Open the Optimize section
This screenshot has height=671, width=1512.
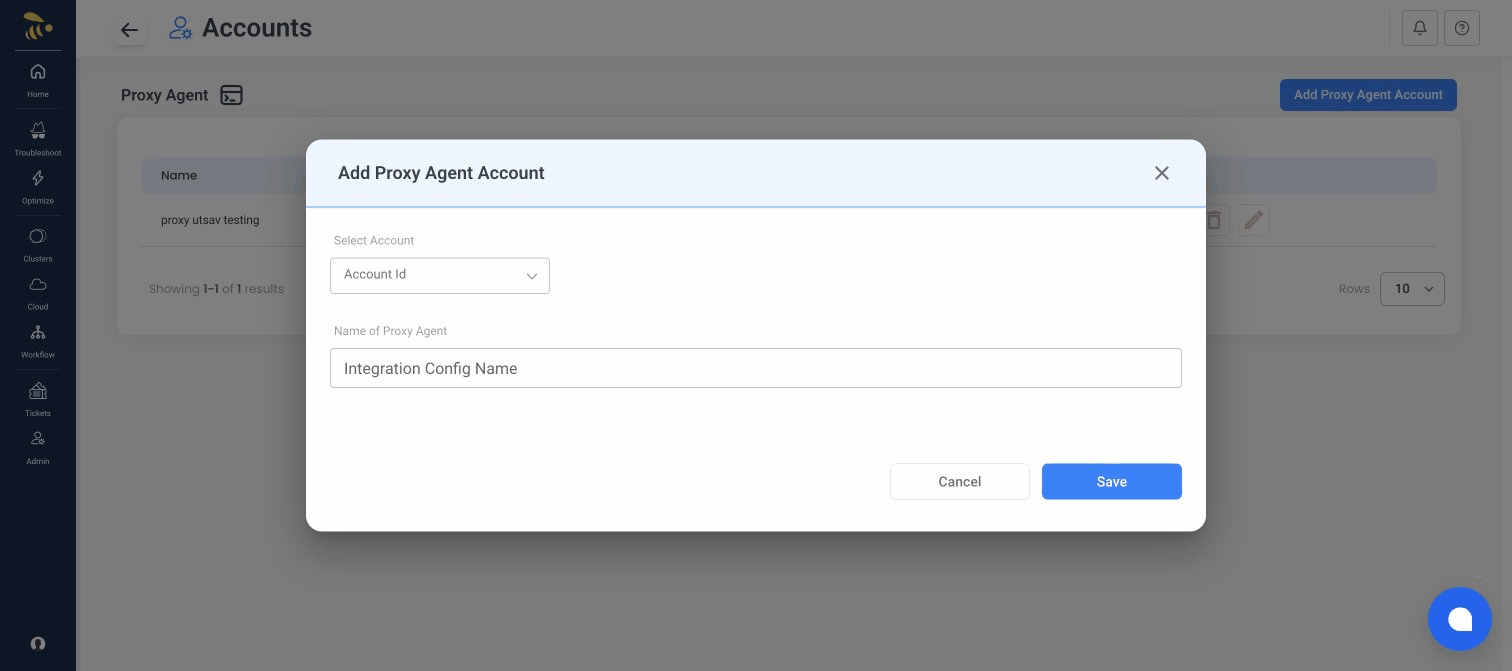(37, 187)
